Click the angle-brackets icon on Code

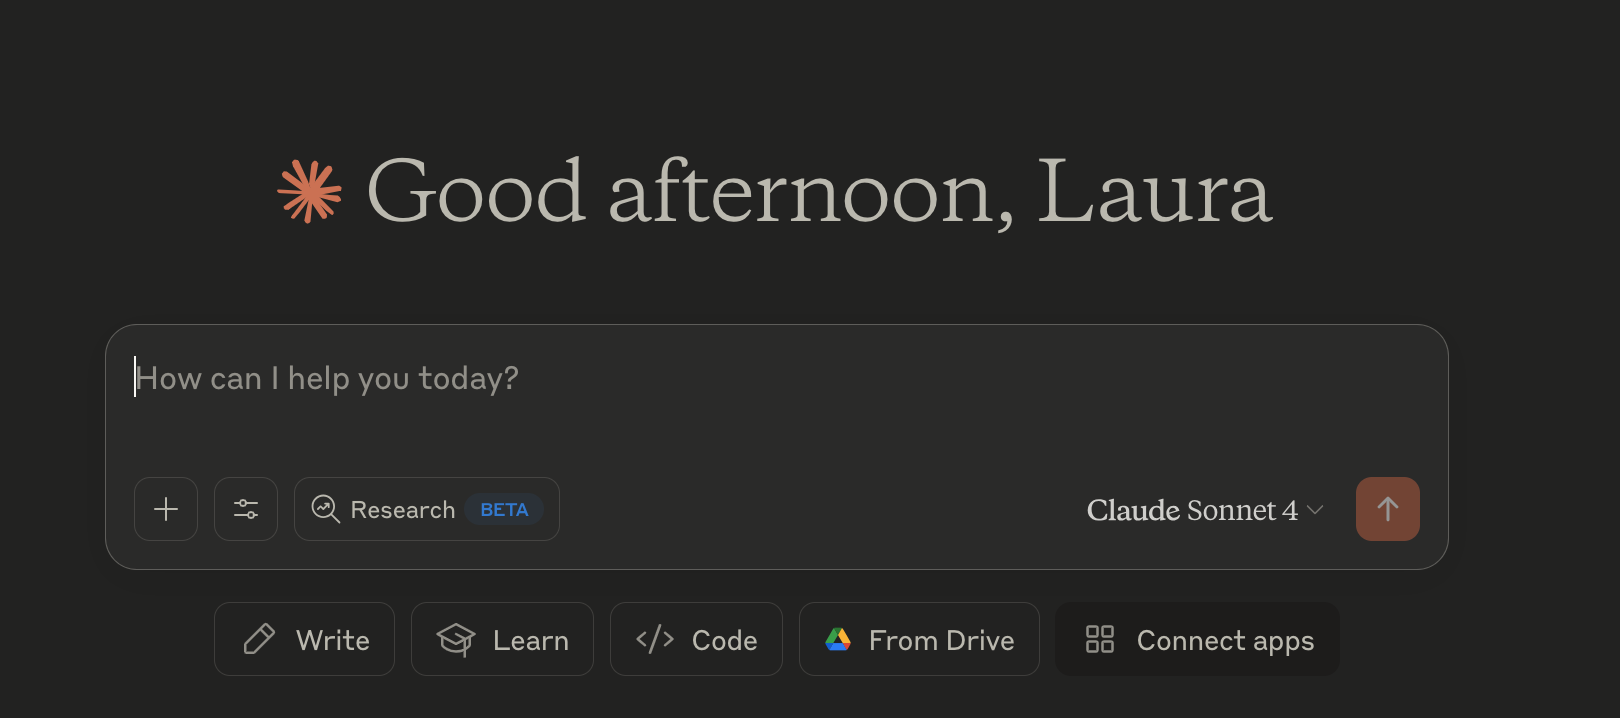tap(655, 639)
